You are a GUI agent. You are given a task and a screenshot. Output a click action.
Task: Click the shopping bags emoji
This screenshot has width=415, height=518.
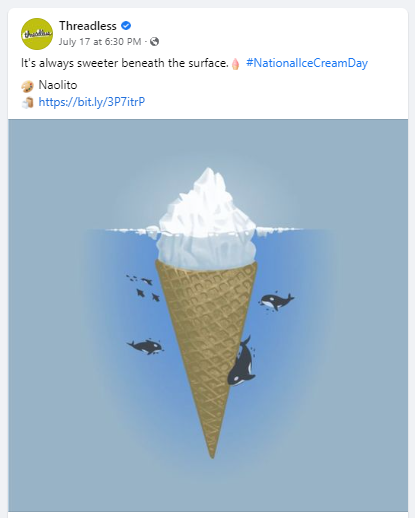pyautogui.click(x=28, y=102)
